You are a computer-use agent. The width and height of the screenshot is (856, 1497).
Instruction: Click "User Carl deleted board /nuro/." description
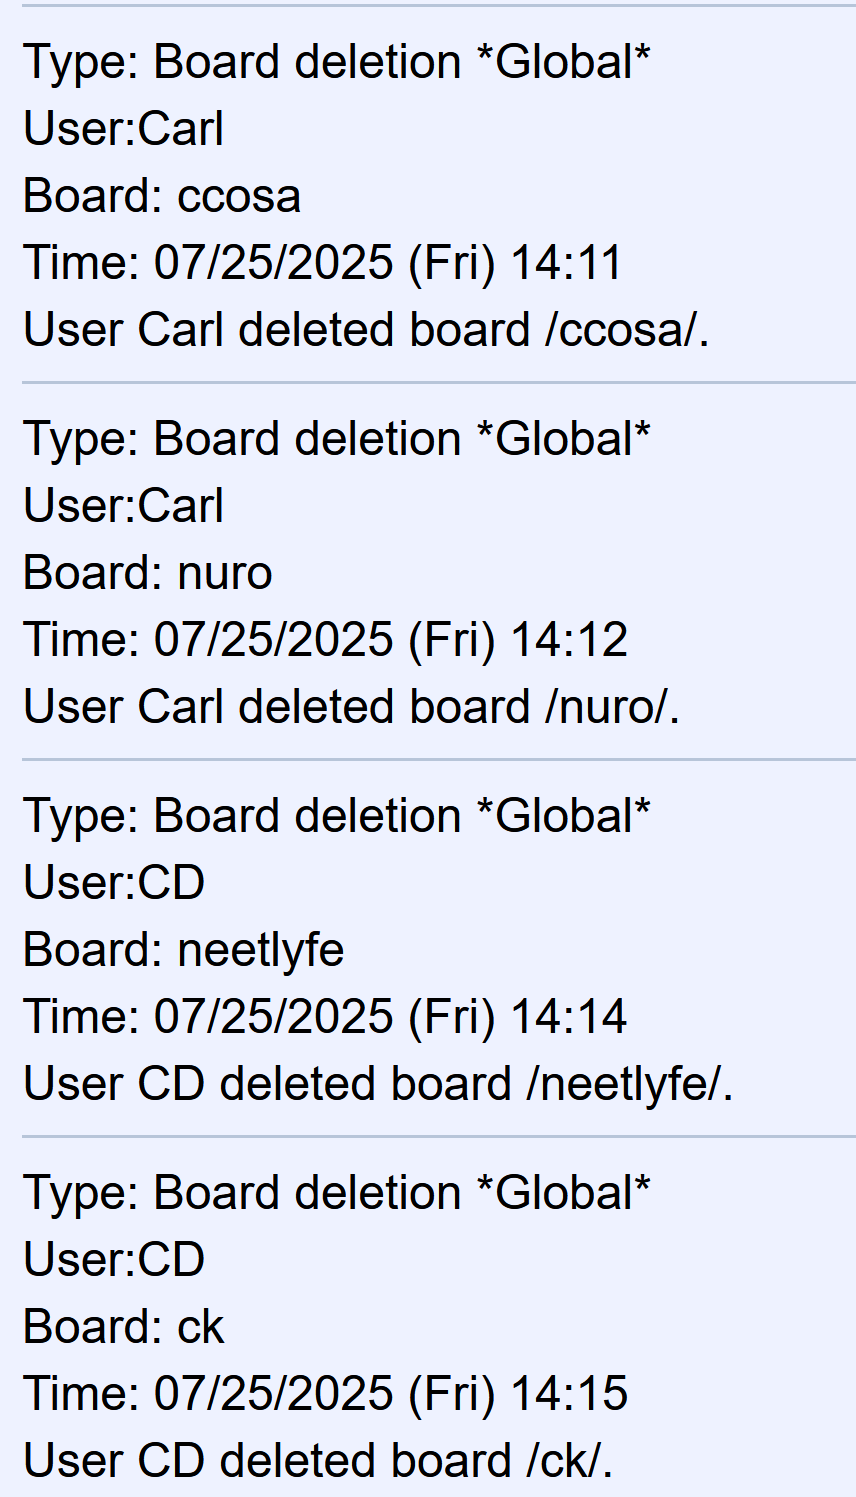[352, 707]
